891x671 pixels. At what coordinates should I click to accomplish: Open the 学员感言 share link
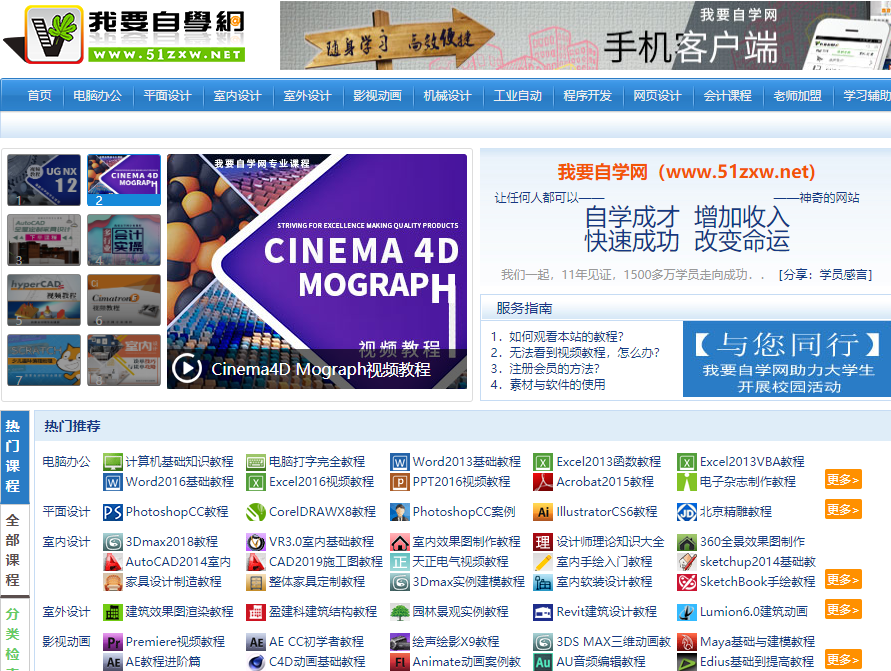coord(844,275)
